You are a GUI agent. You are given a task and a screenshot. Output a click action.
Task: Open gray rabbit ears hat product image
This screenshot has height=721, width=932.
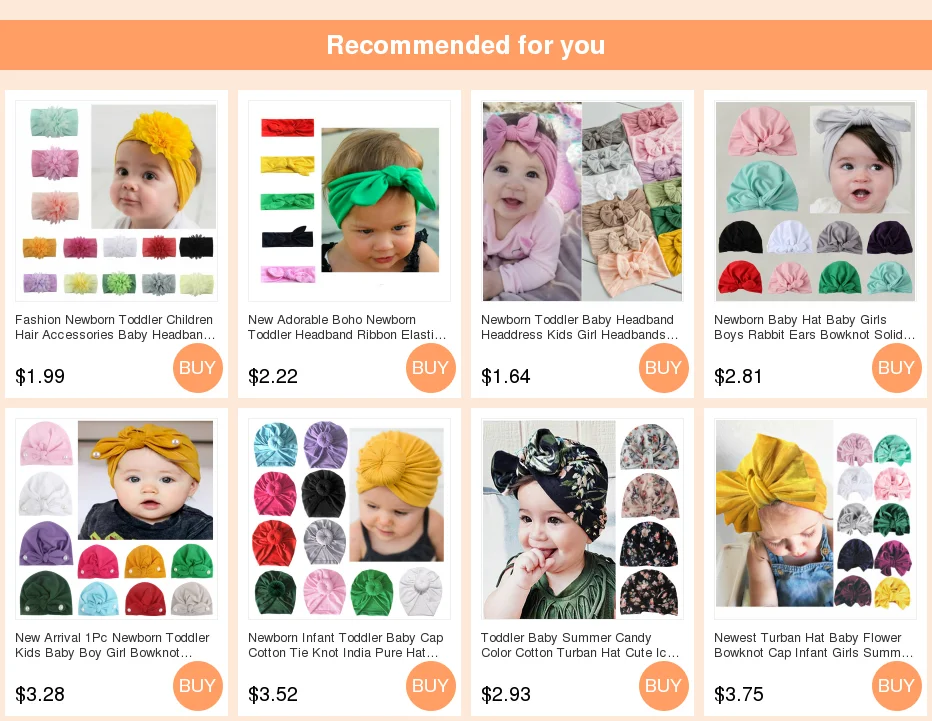click(816, 201)
